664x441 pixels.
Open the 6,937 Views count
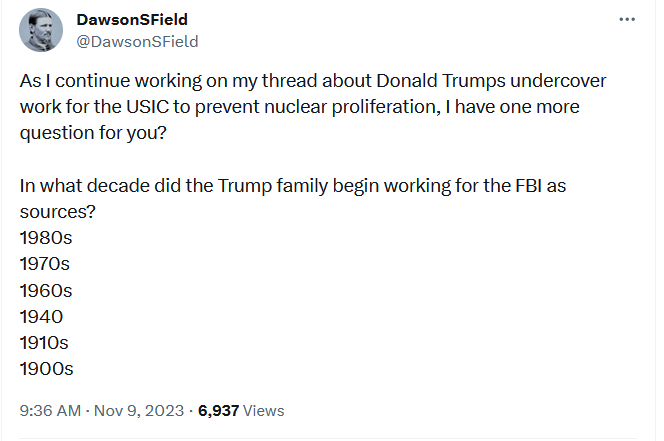241,410
